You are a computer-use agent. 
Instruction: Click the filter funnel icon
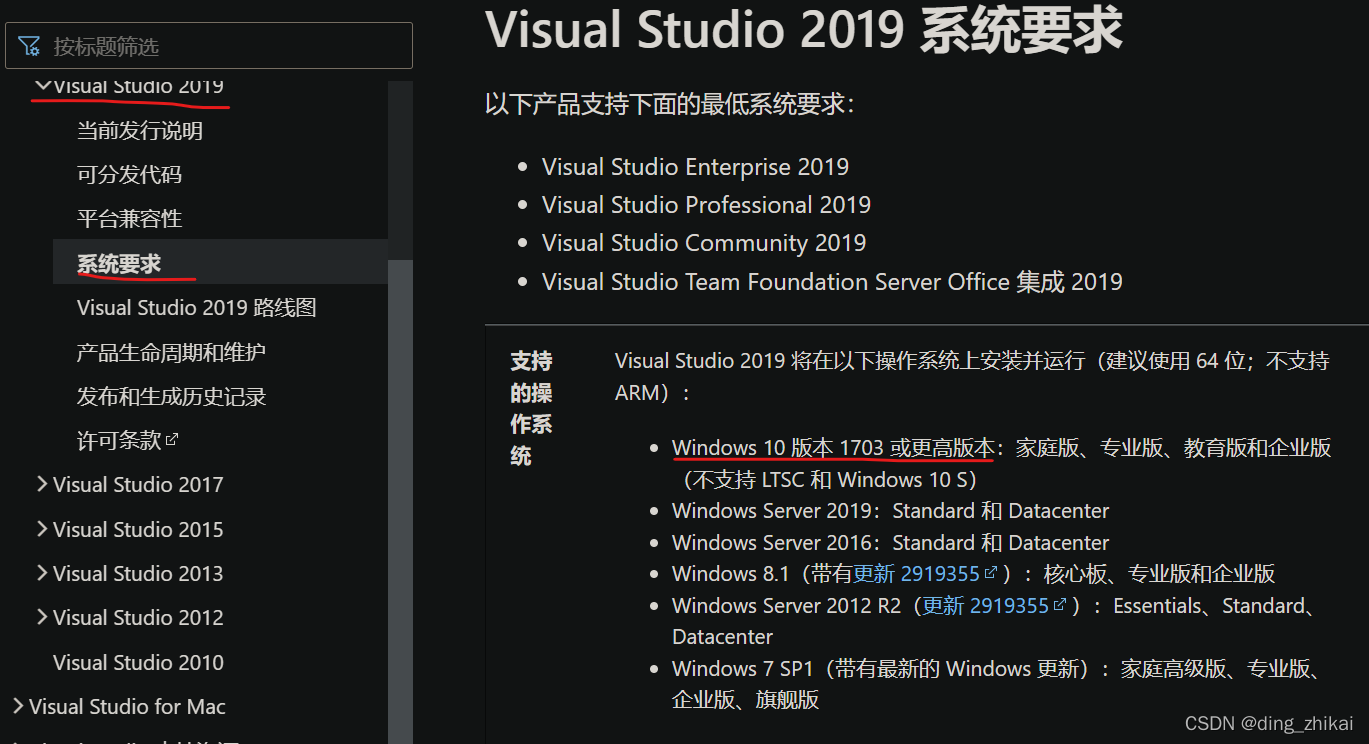click(x=29, y=46)
